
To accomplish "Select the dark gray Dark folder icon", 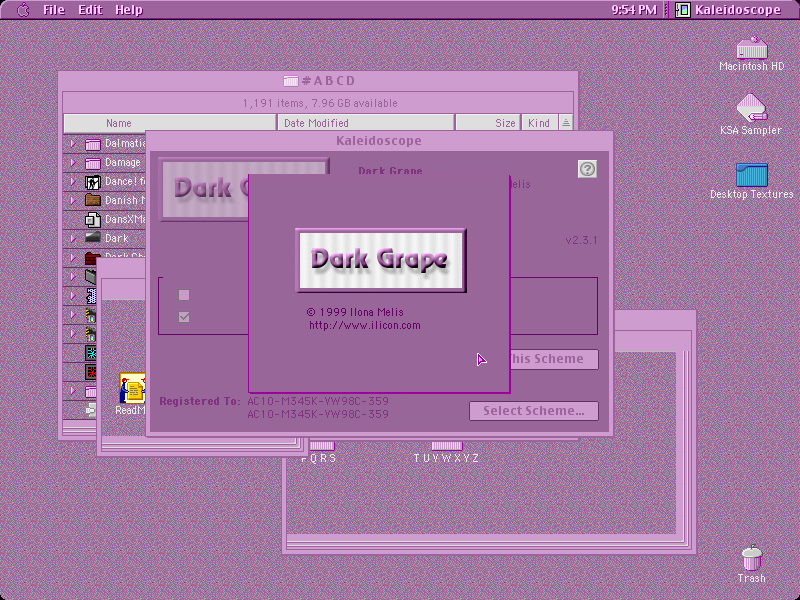I will coord(92,238).
